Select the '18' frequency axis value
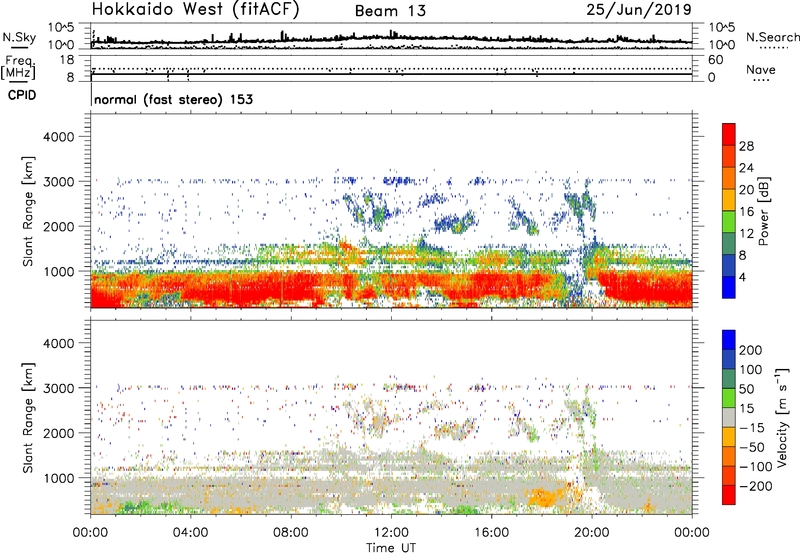Screen dimensions: 800x554 pyautogui.click(x=67, y=60)
